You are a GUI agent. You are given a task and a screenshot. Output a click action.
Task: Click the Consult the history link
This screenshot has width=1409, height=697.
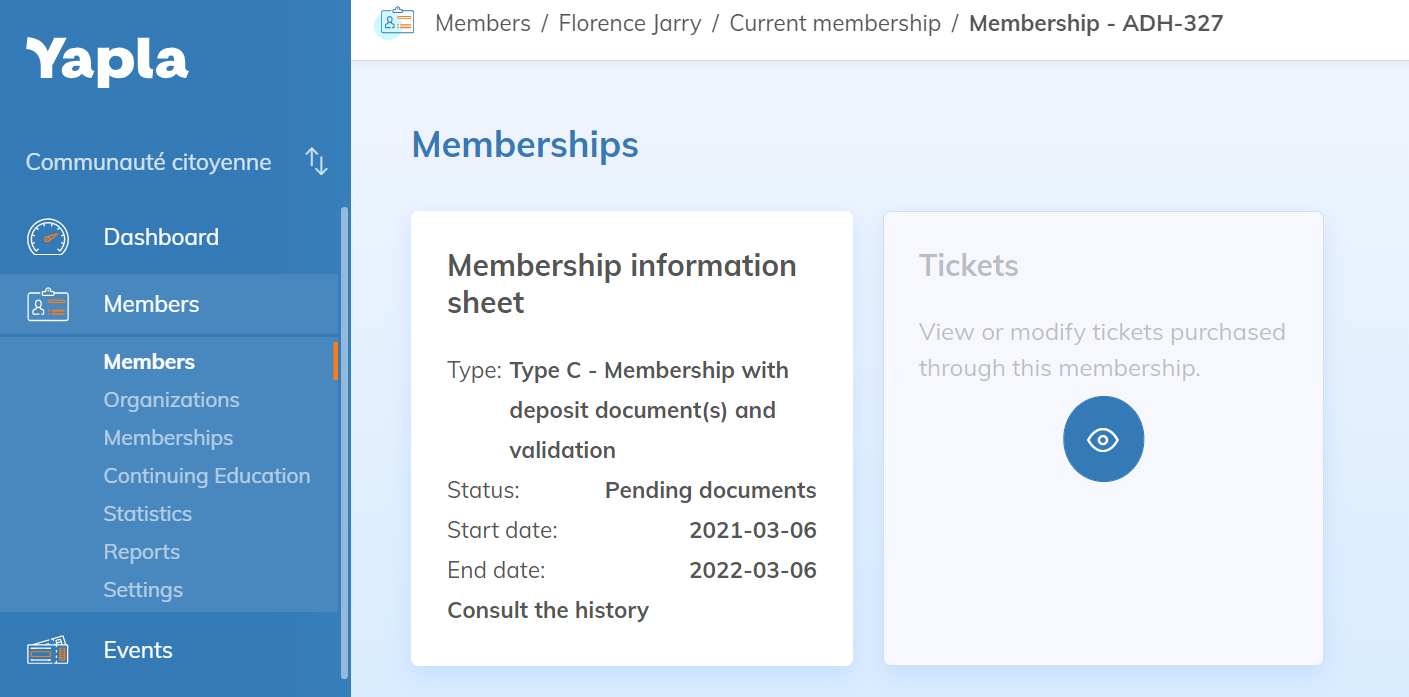coord(548,610)
